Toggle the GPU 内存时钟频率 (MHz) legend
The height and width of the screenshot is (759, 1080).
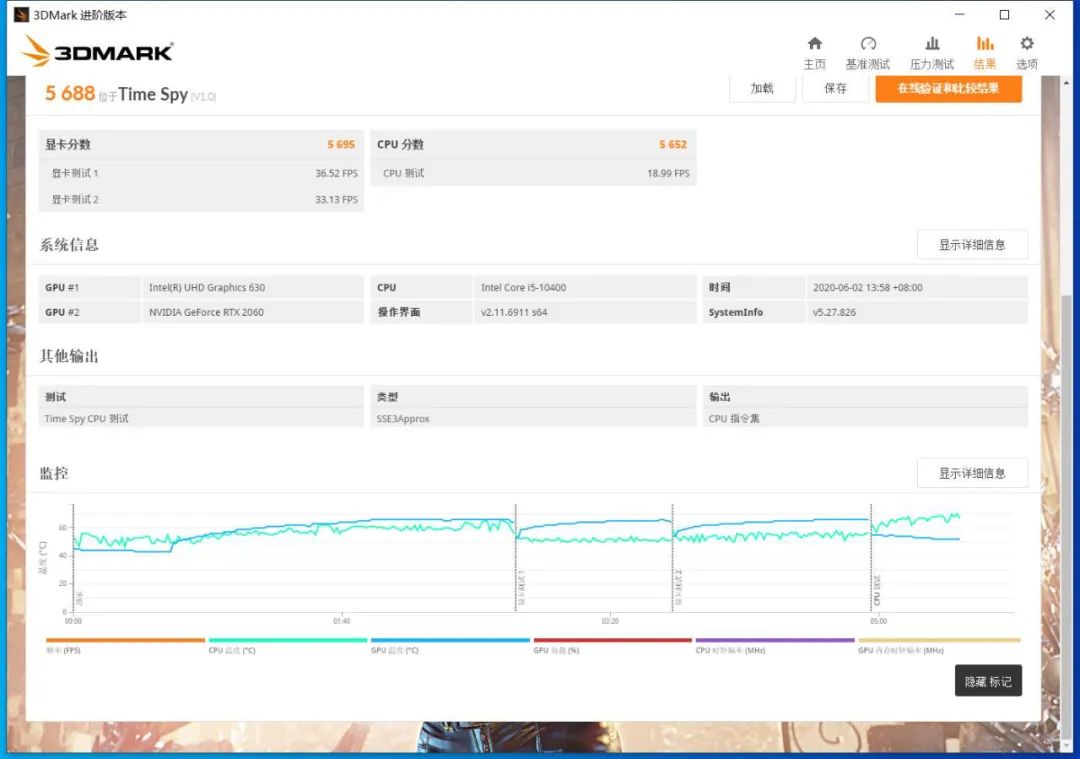938,645
